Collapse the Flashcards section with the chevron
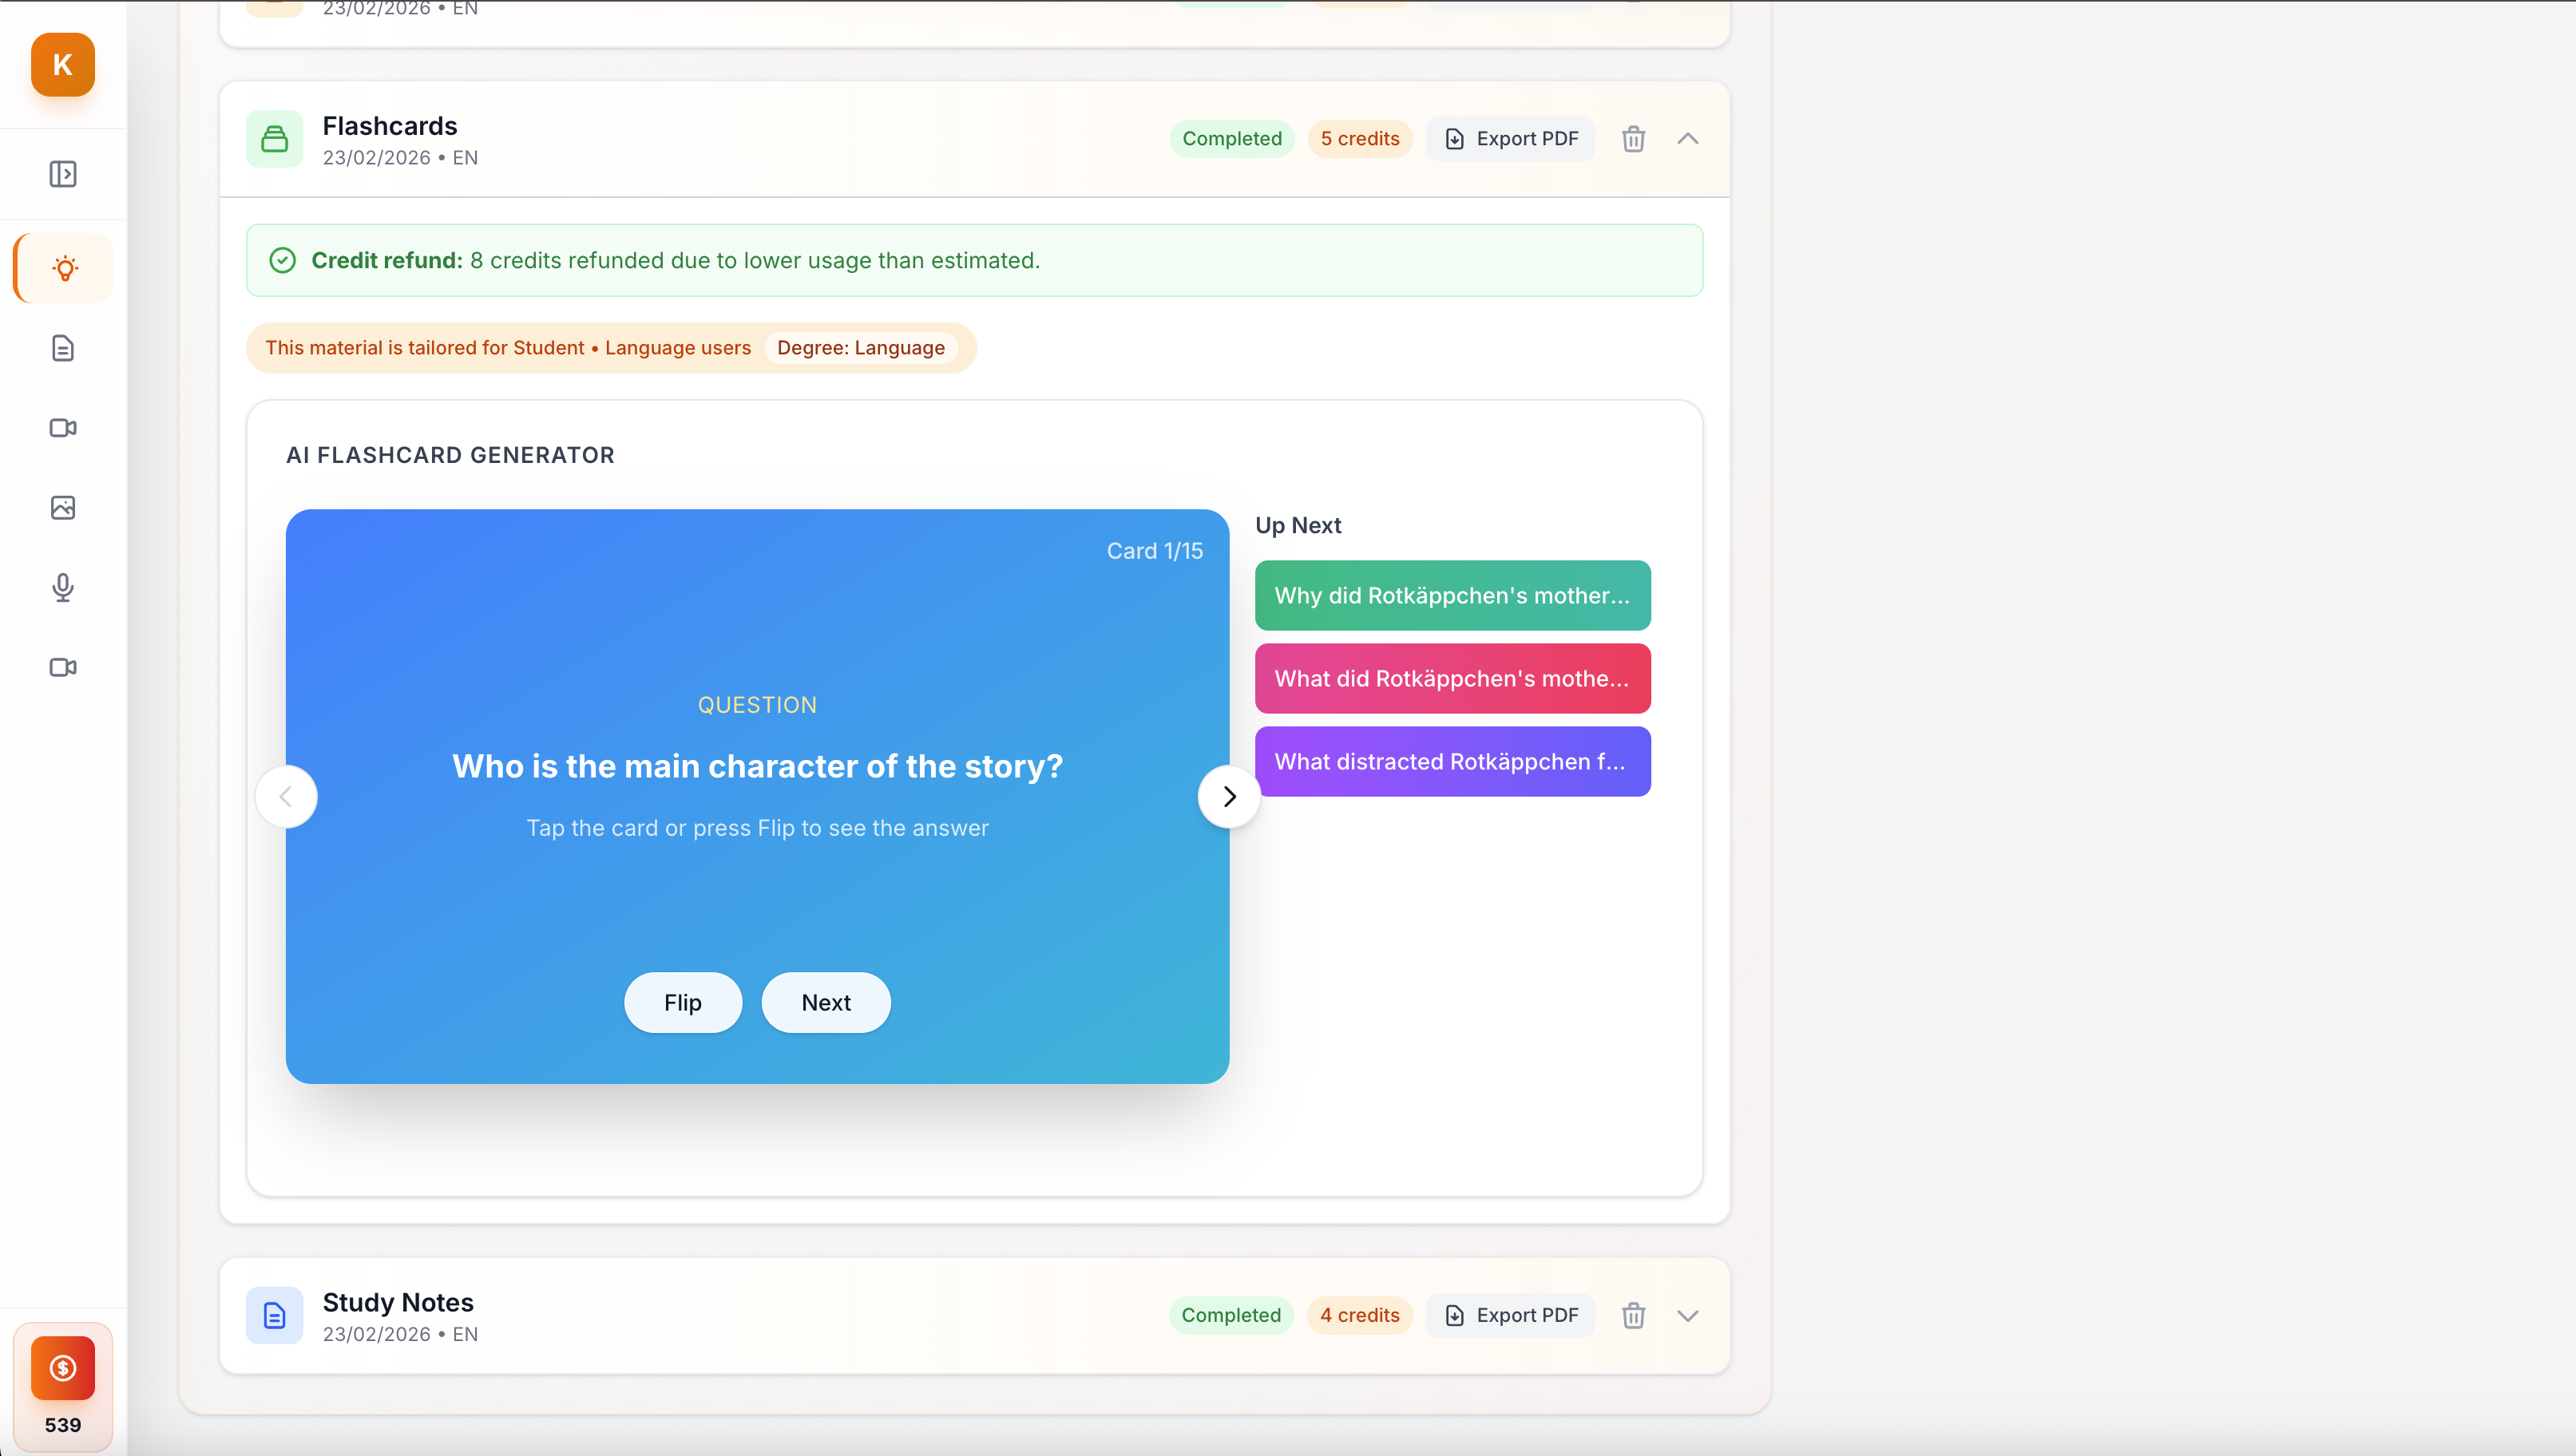 click(1687, 139)
